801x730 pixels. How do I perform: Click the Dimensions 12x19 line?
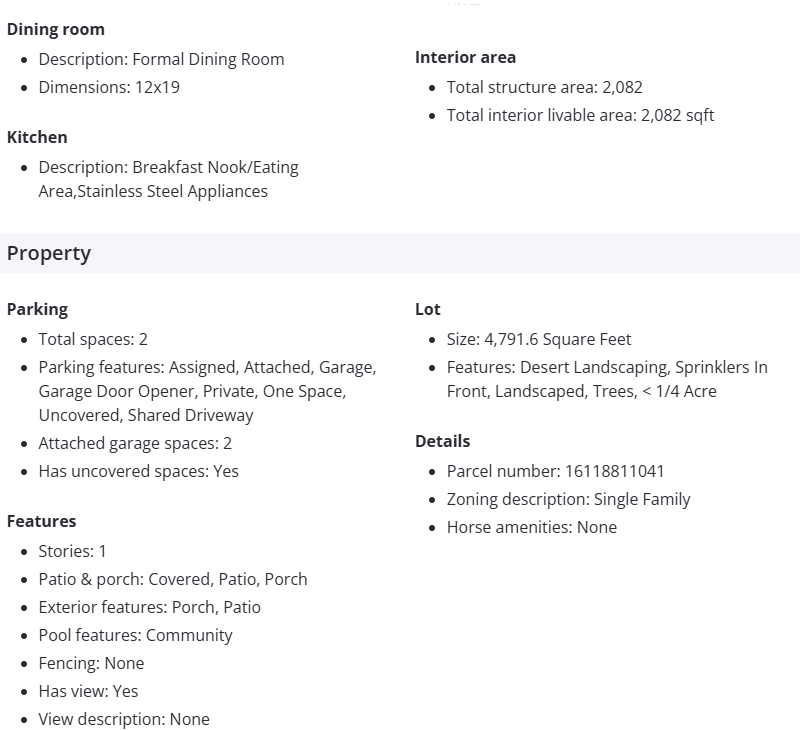[x=109, y=87]
